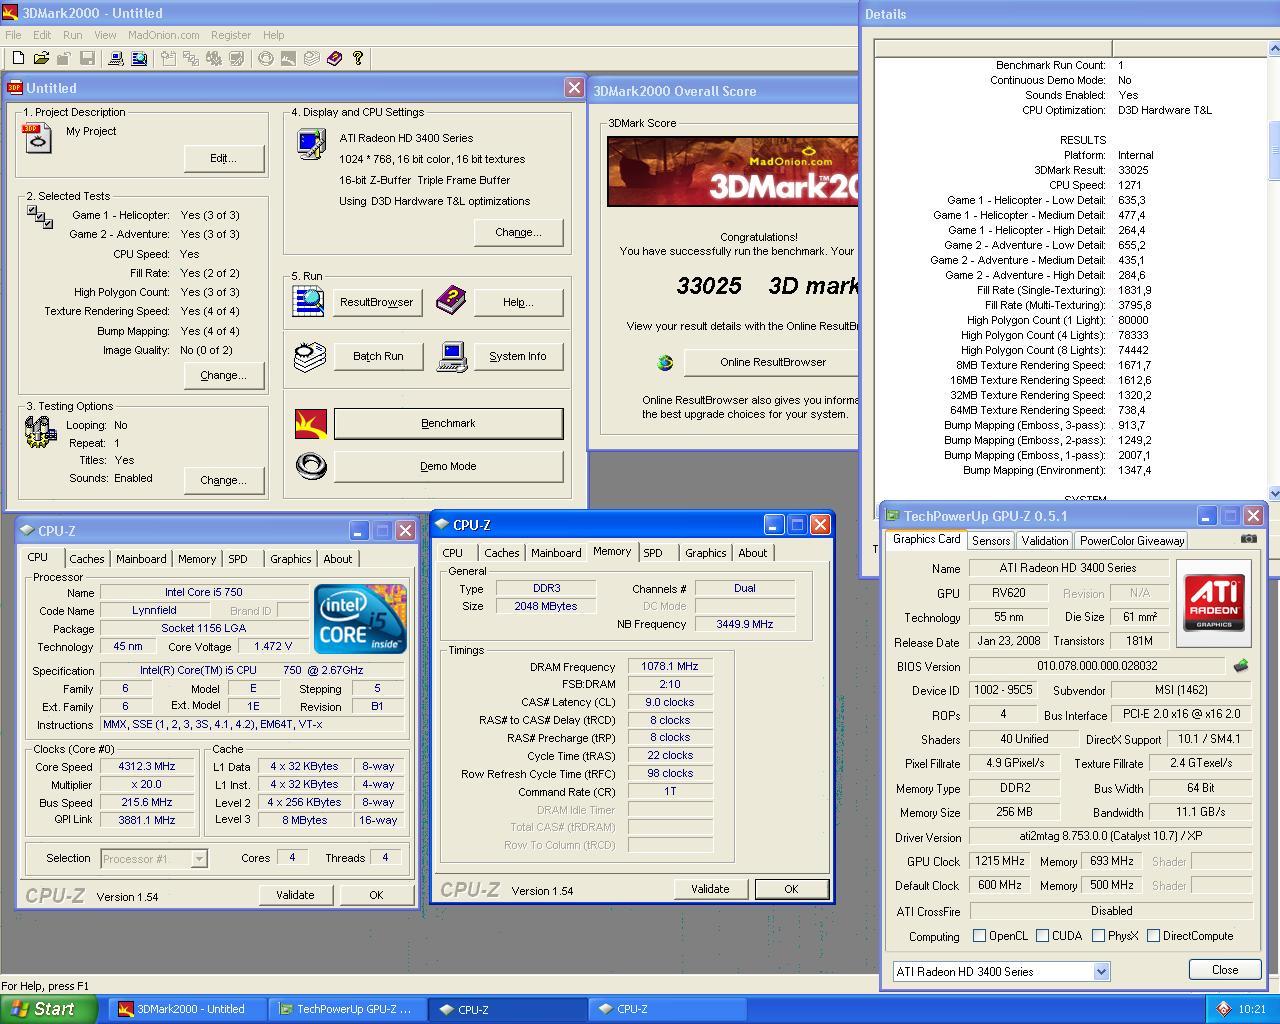The height and width of the screenshot is (1024, 1280).
Task: Click the Batch Run button
Action: 378,356
